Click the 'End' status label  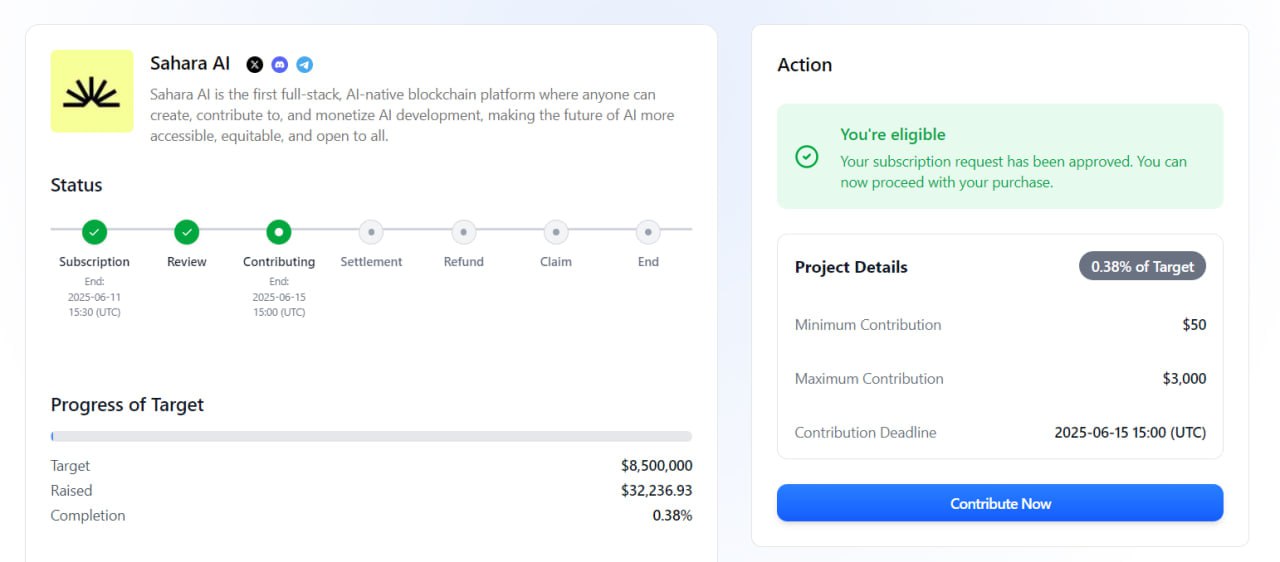pyautogui.click(x=648, y=262)
